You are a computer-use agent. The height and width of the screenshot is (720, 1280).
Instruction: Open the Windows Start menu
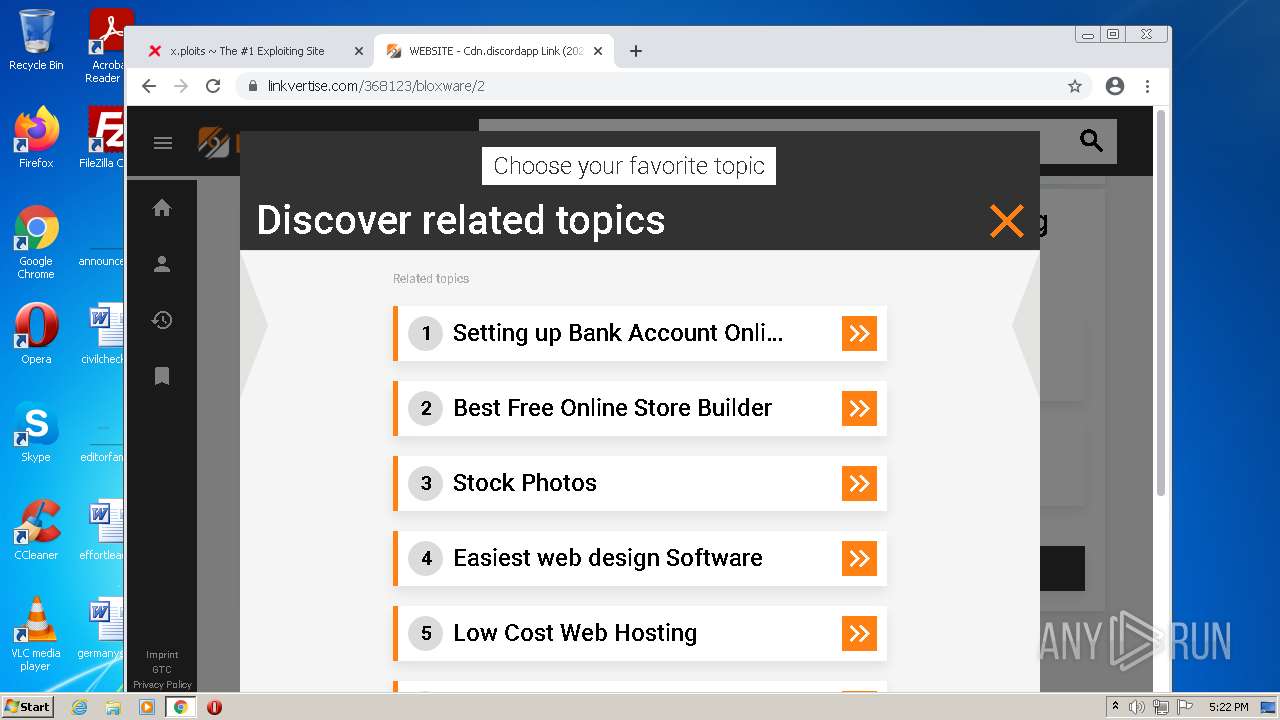point(28,707)
